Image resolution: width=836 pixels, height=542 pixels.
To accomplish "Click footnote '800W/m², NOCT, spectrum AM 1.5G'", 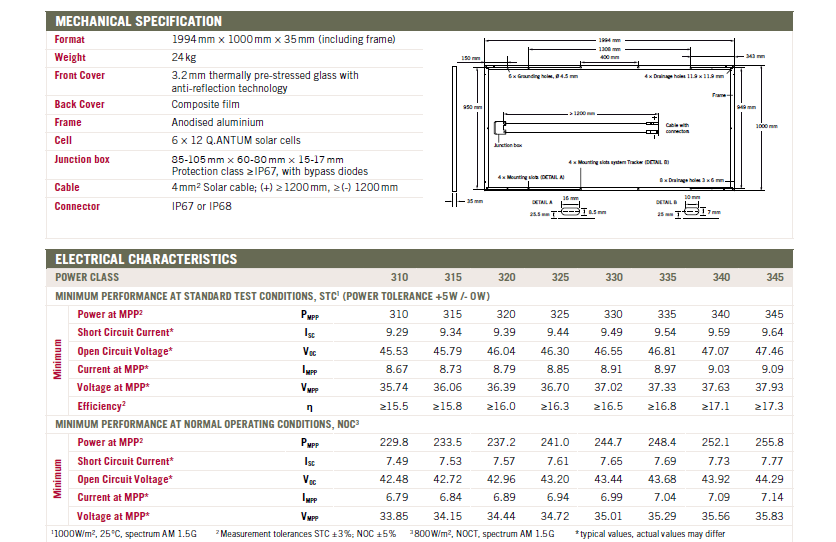I will click(482, 533).
